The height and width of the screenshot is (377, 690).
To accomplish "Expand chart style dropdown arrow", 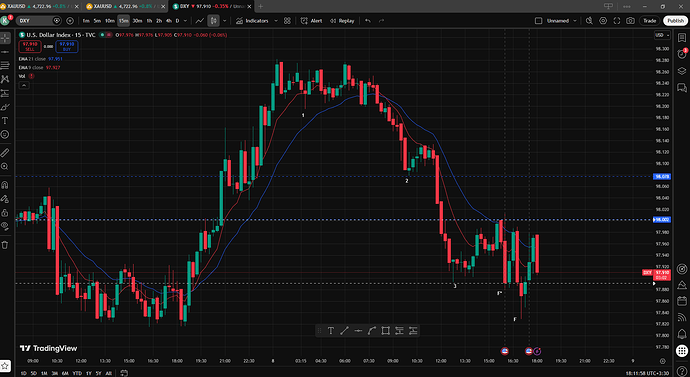I will tap(224, 21).
